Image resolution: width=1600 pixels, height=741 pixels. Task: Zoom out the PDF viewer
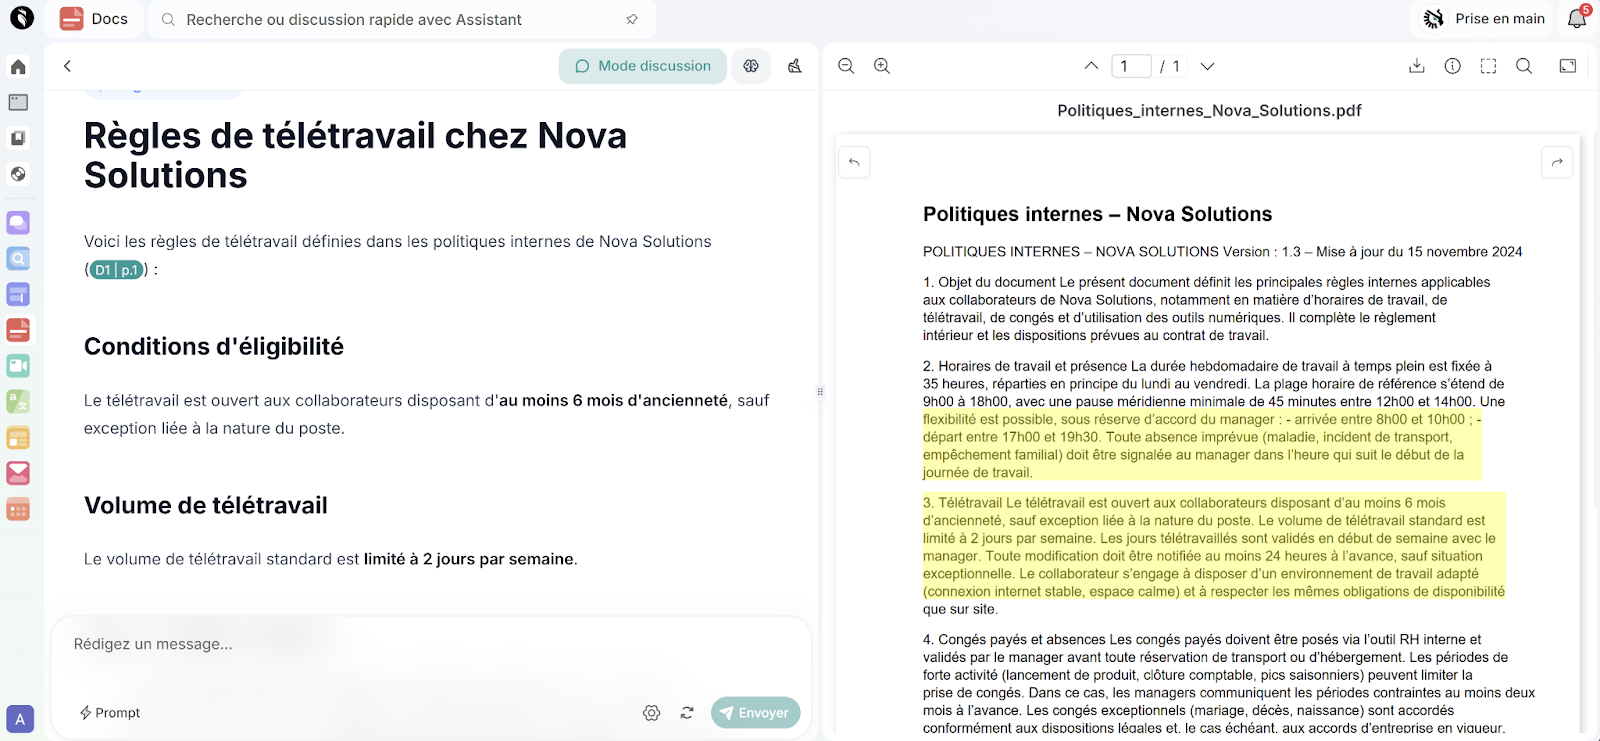[846, 66]
